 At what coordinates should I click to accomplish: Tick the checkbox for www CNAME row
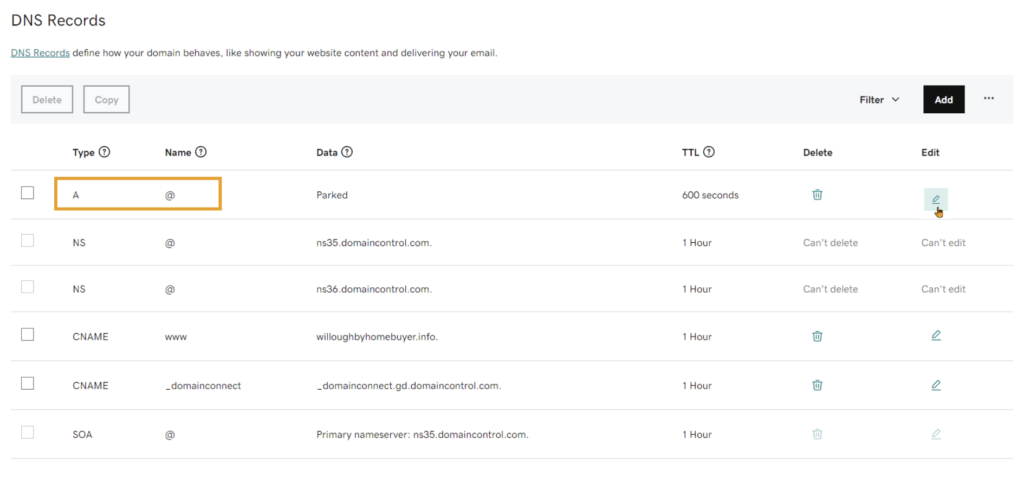point(27,335)
